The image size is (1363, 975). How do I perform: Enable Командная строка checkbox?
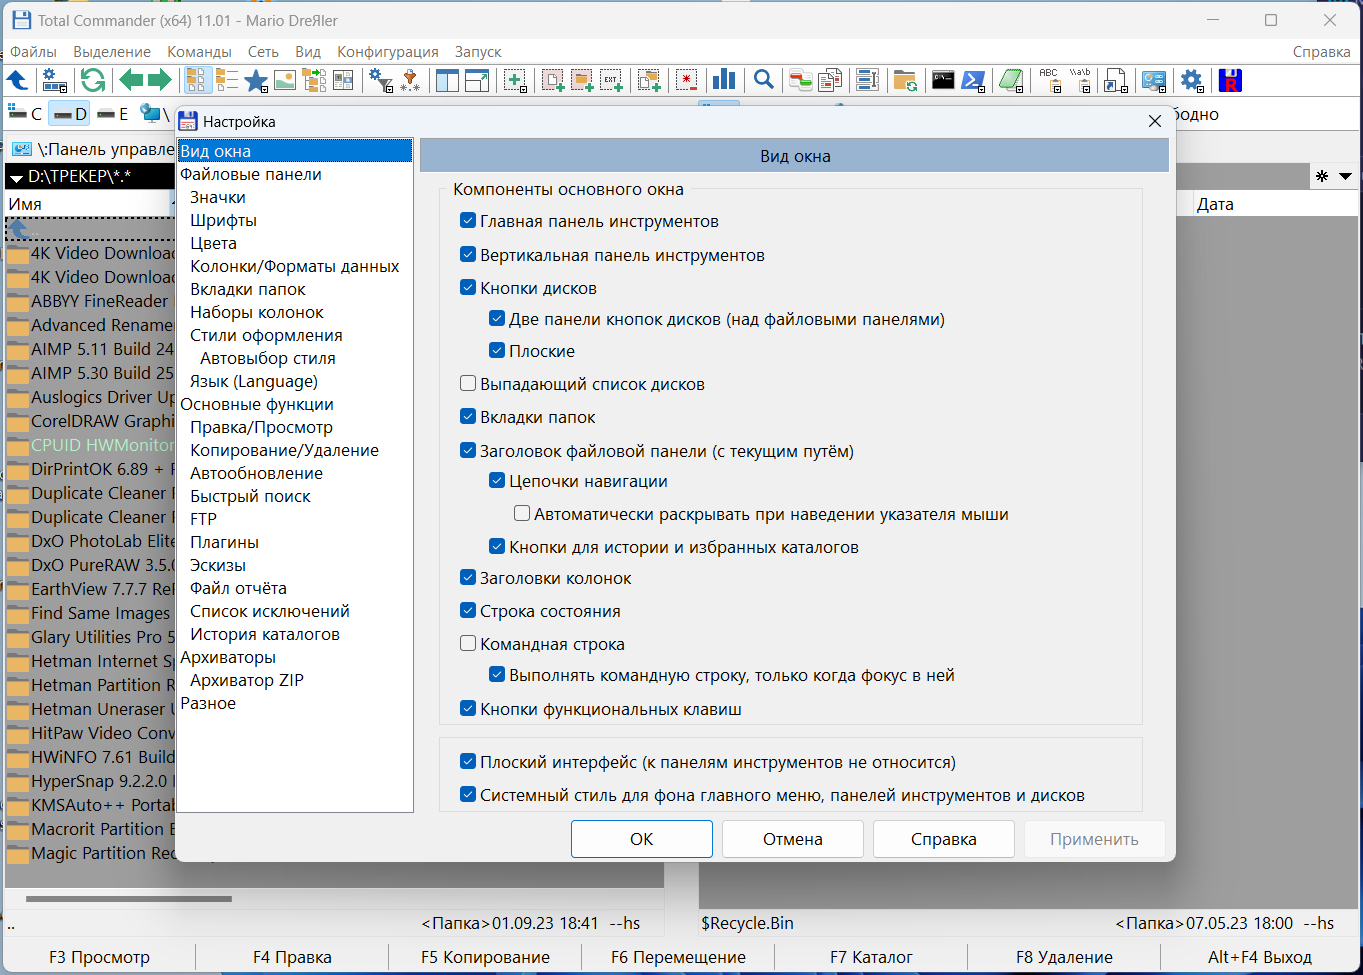[467, 644]
